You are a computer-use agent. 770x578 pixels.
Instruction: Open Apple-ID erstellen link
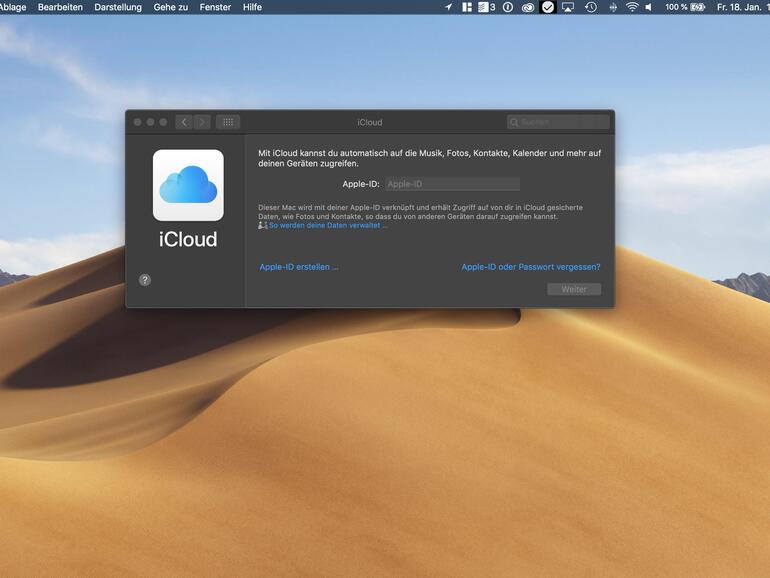click(x=299, y=267)
